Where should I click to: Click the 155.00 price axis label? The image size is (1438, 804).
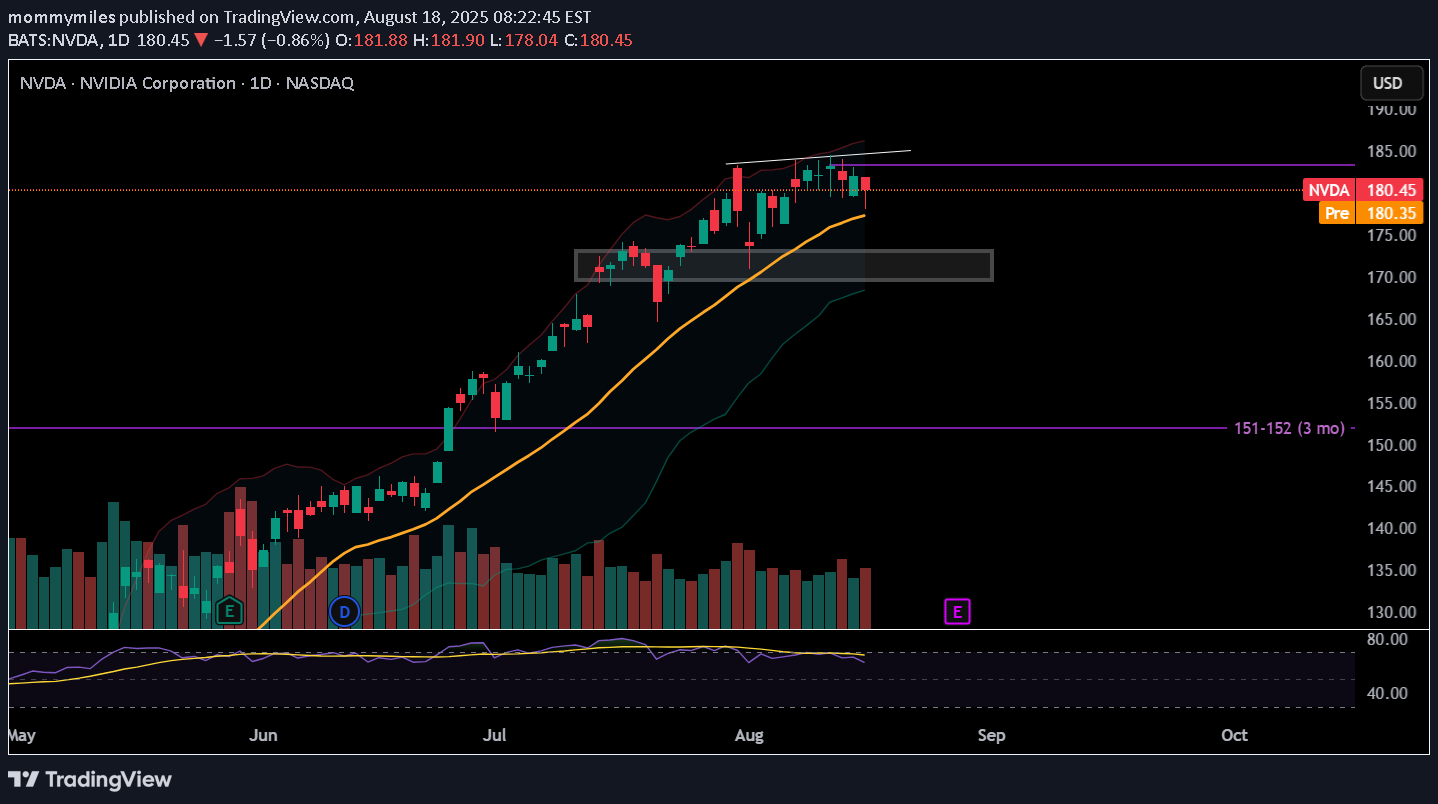tap(1392, 404)
